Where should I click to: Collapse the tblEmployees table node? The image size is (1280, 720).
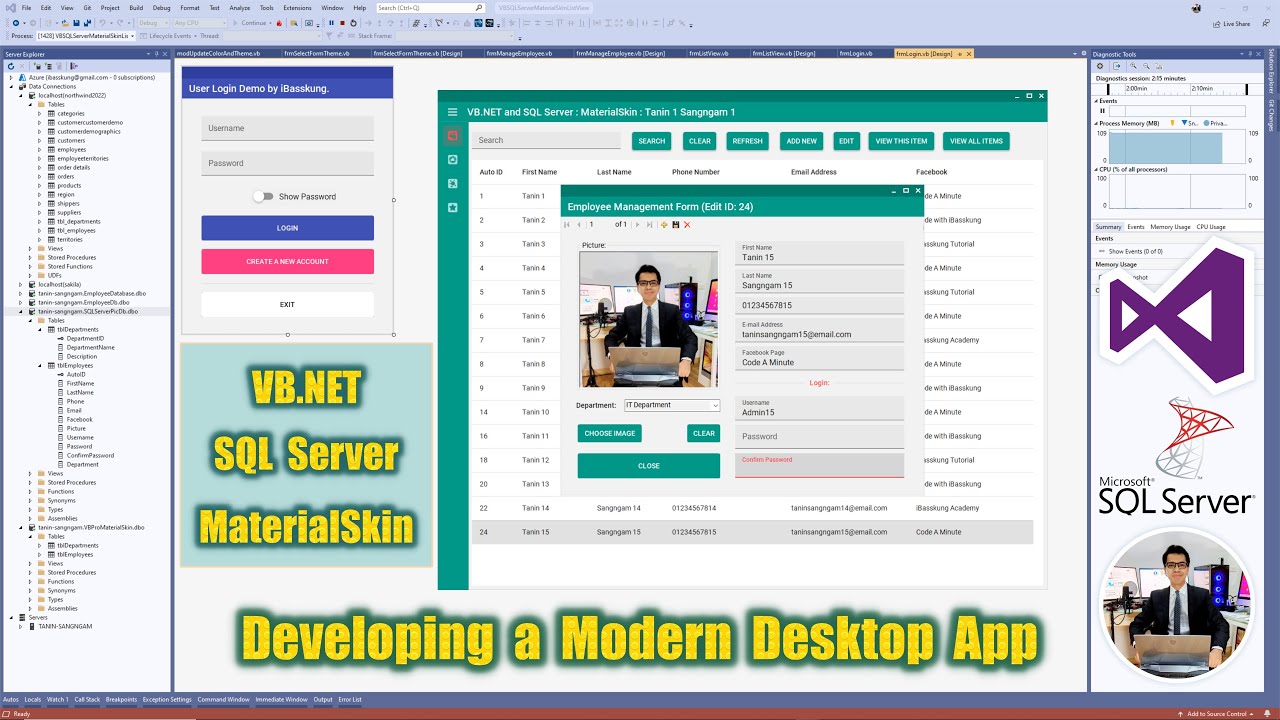click(x=40, y=365)
